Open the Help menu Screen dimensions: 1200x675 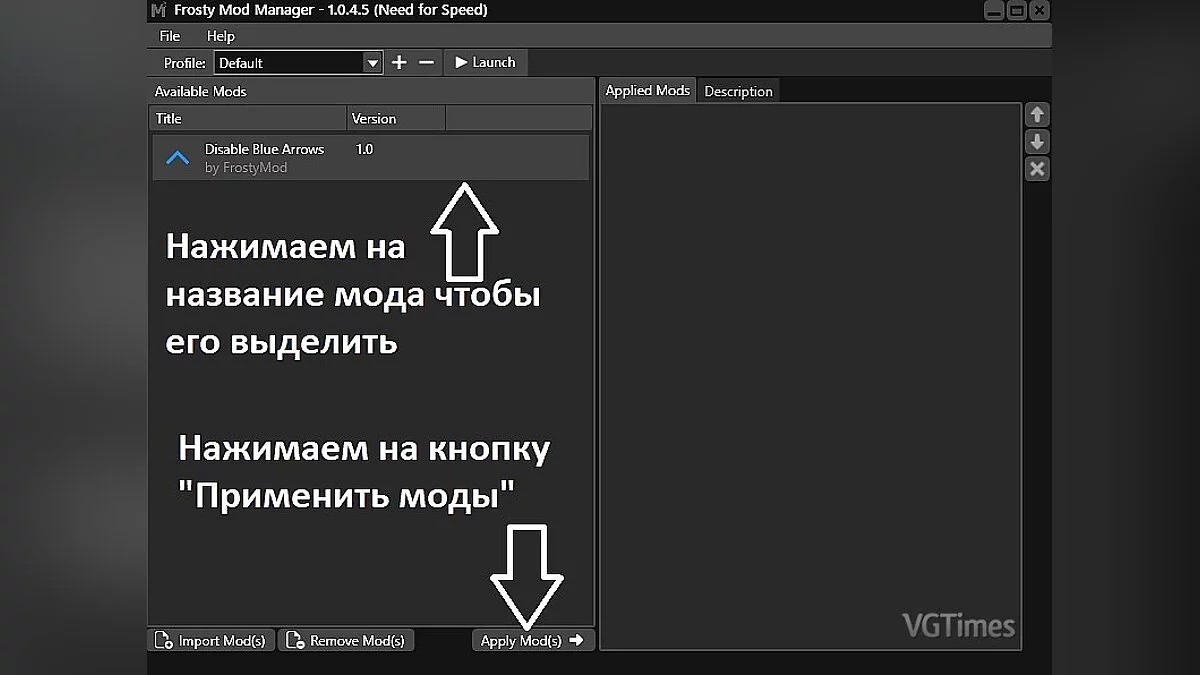pyautogui.click(x=221, y=36)
